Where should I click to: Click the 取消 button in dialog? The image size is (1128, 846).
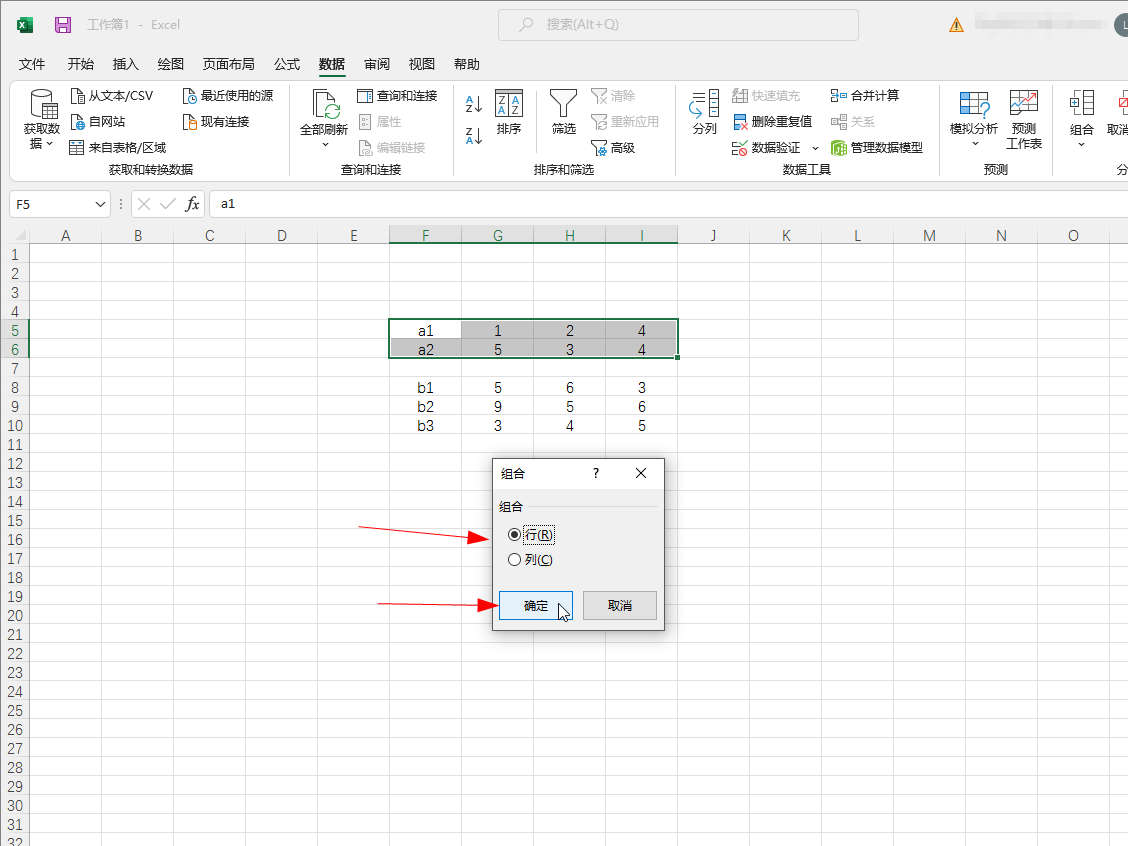point(620,606)
